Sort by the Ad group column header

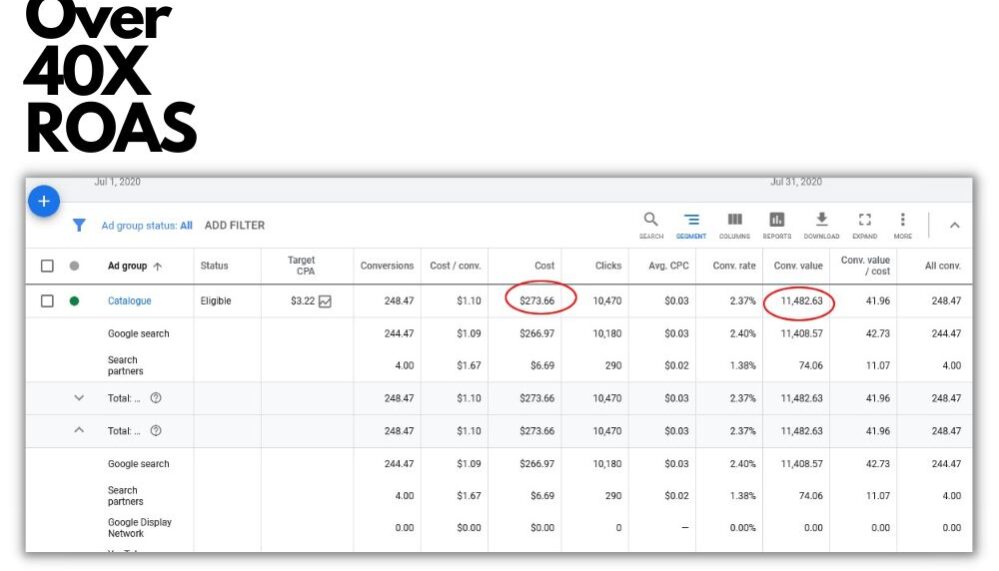tap(127, 266)
